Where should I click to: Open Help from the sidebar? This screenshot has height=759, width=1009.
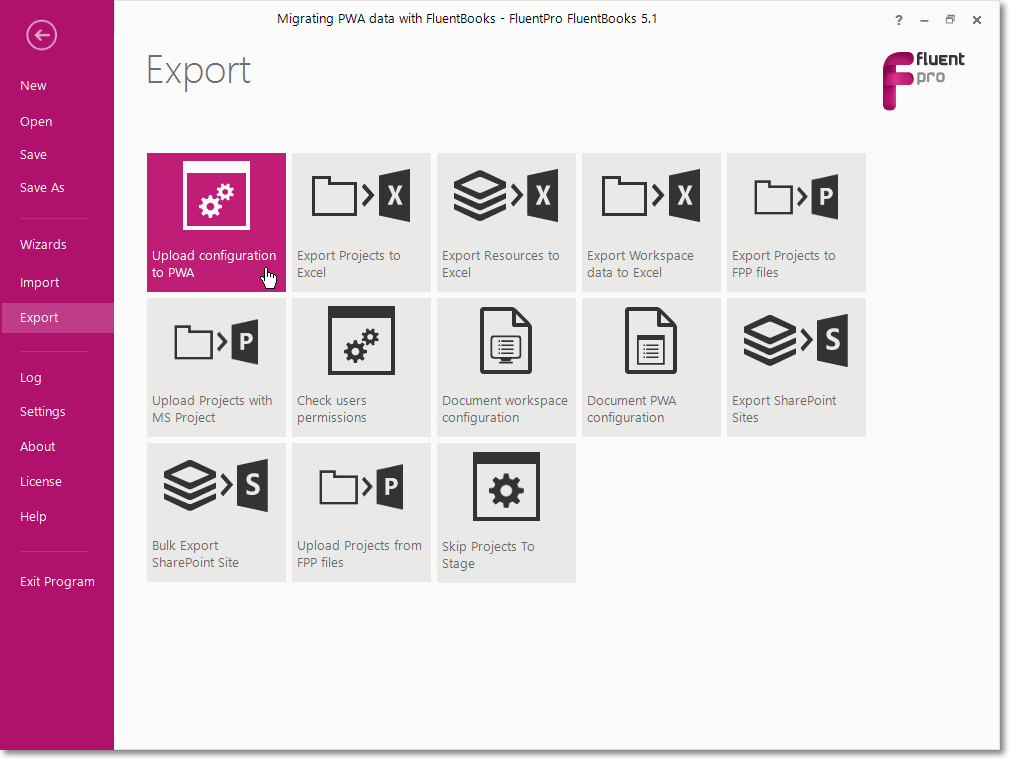point(33,516)
